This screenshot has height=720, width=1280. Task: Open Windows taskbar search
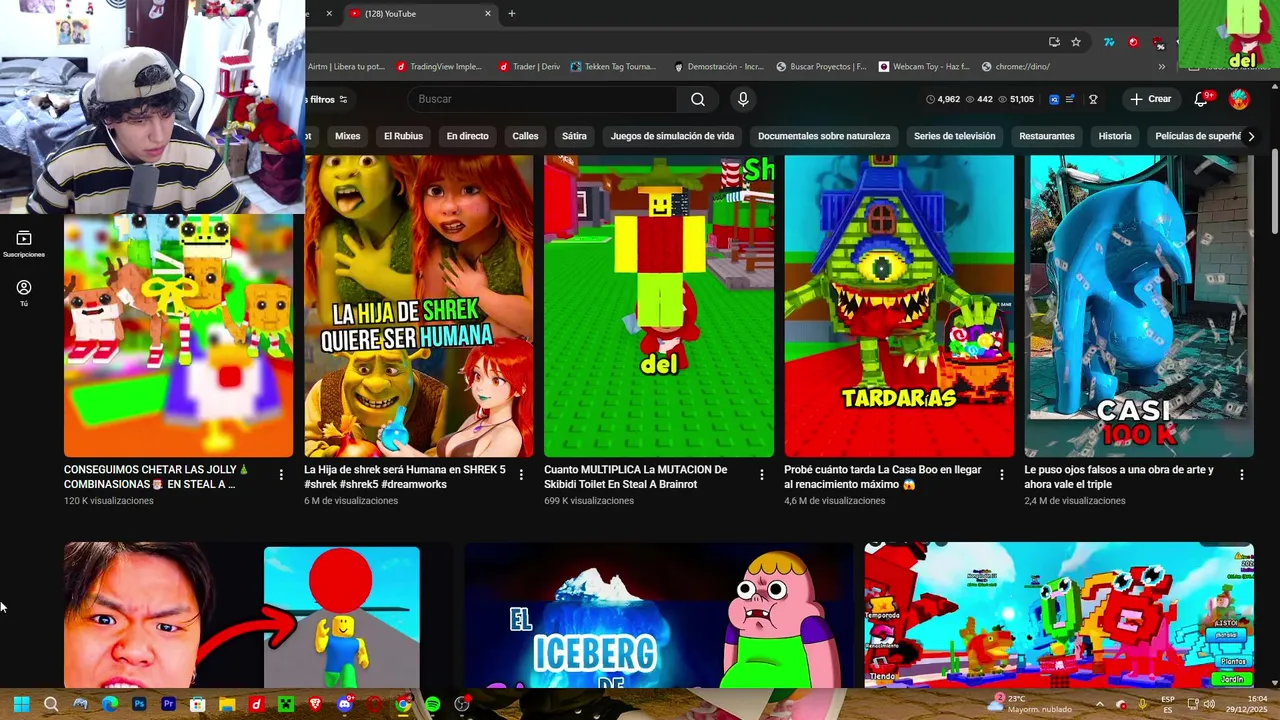coord(51,704)
